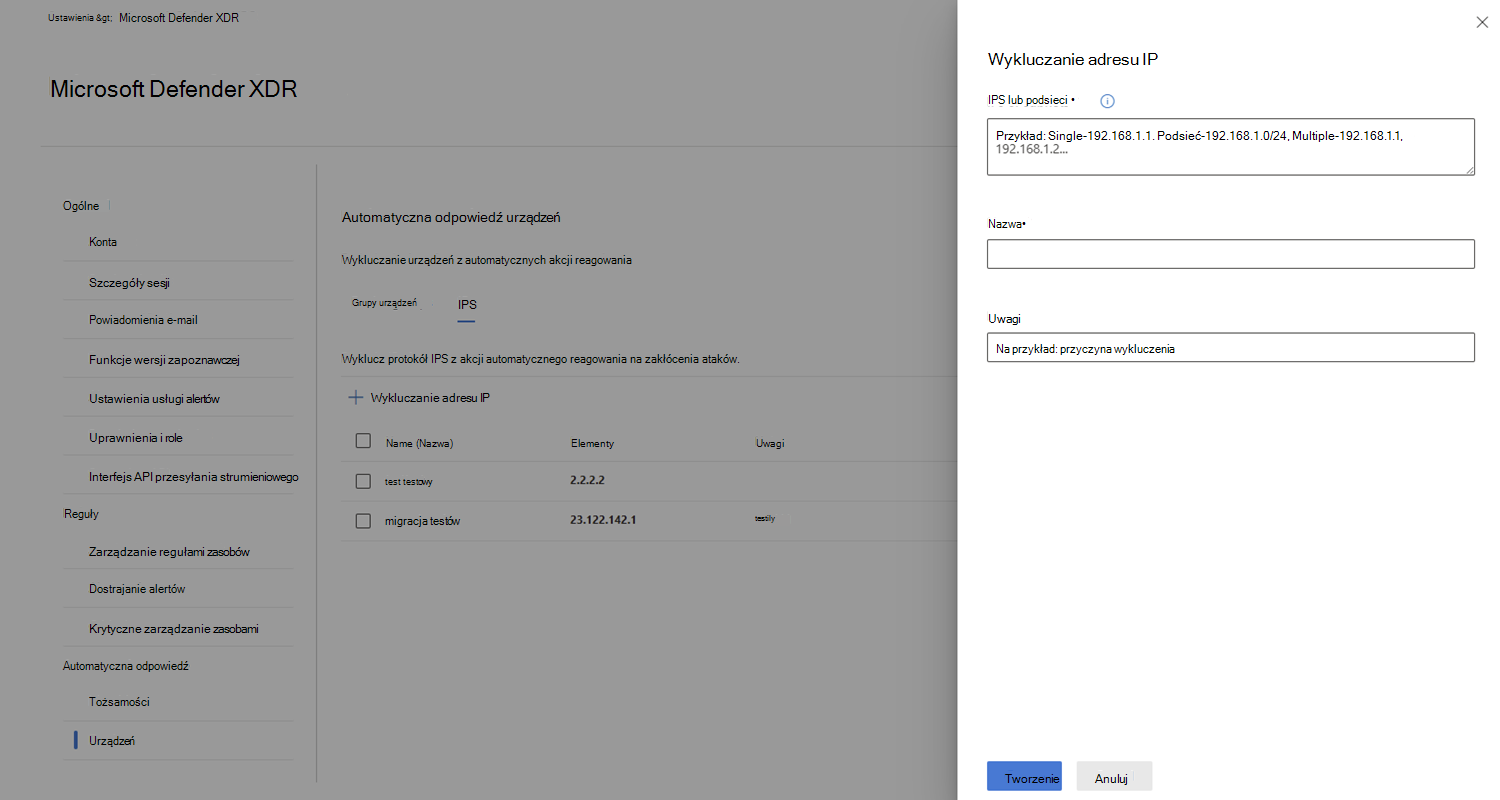
Task: Click the Anuluj button
Action: [1114, 777]
